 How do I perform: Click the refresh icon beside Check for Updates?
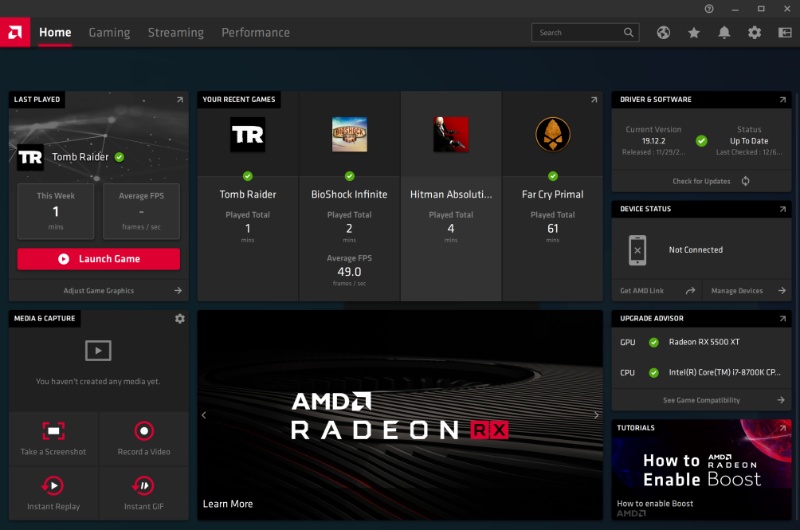coord(745,181)
